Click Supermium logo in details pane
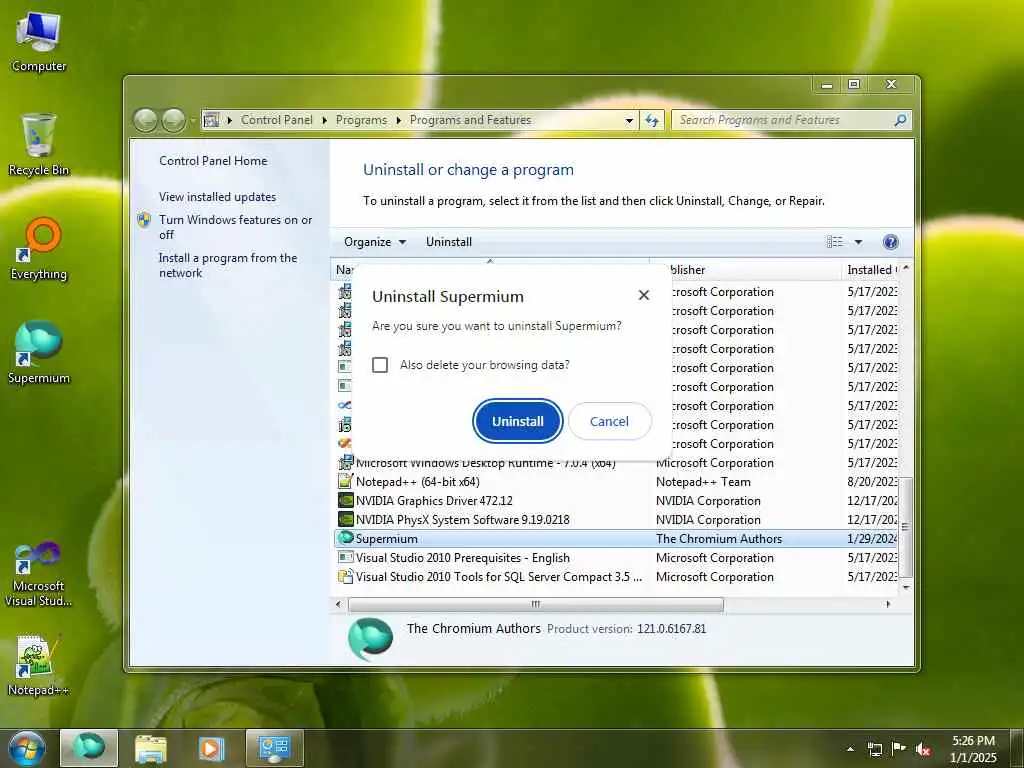Image resolution: width=1024 pixels, height=768 pixels. (x=370, y=639)
